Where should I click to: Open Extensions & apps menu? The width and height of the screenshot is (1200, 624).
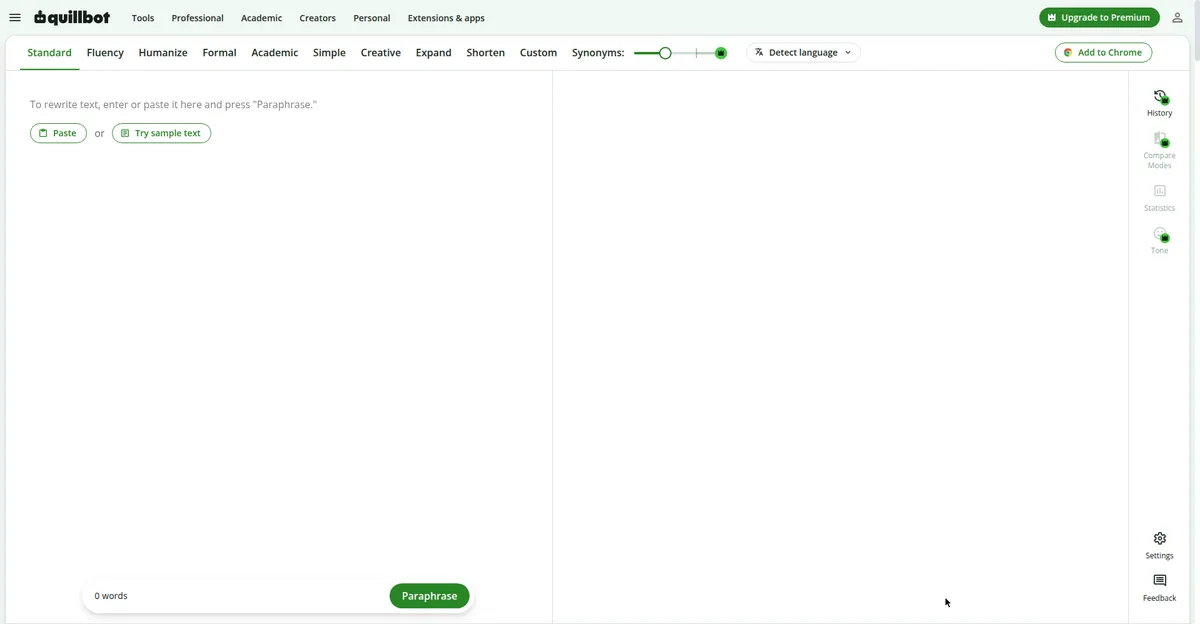tap(446, 18)
